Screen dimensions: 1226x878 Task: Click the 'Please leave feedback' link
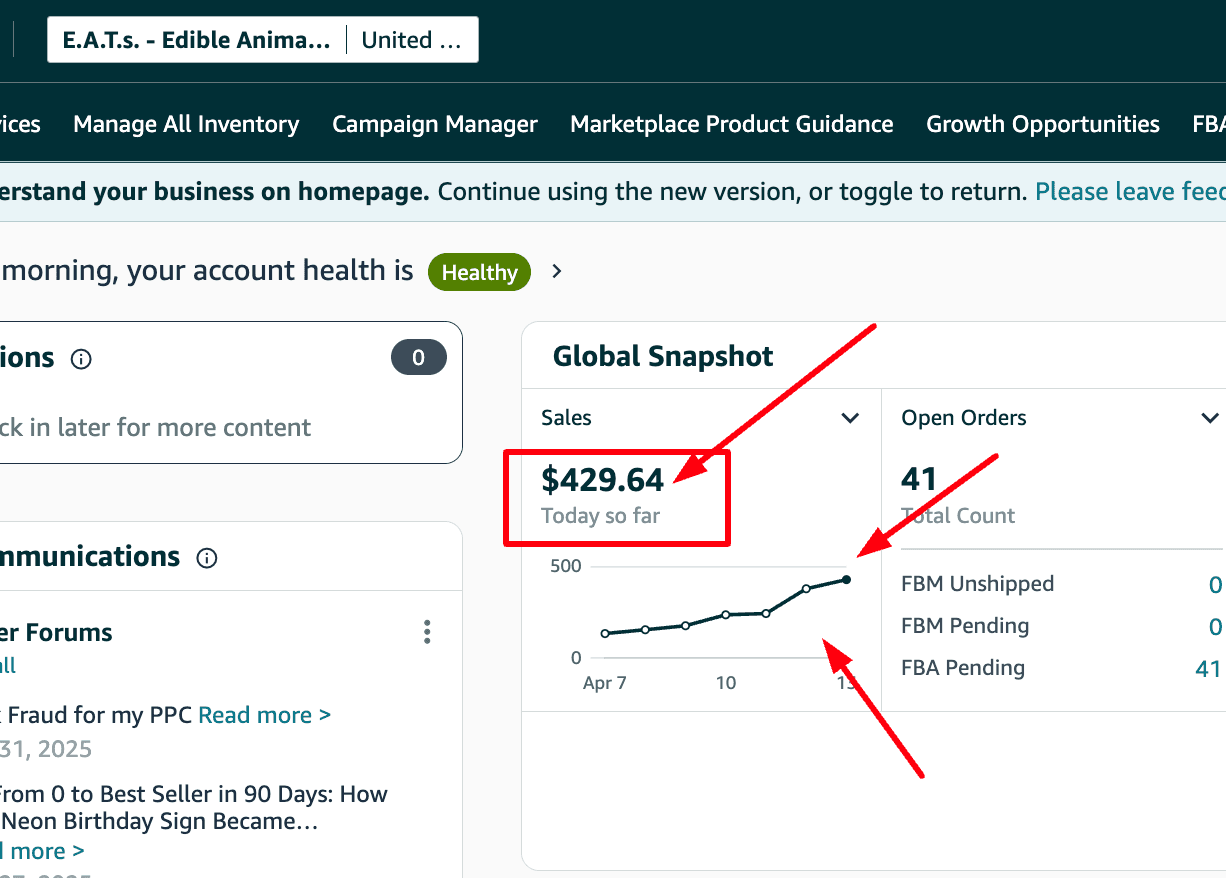1130,191
